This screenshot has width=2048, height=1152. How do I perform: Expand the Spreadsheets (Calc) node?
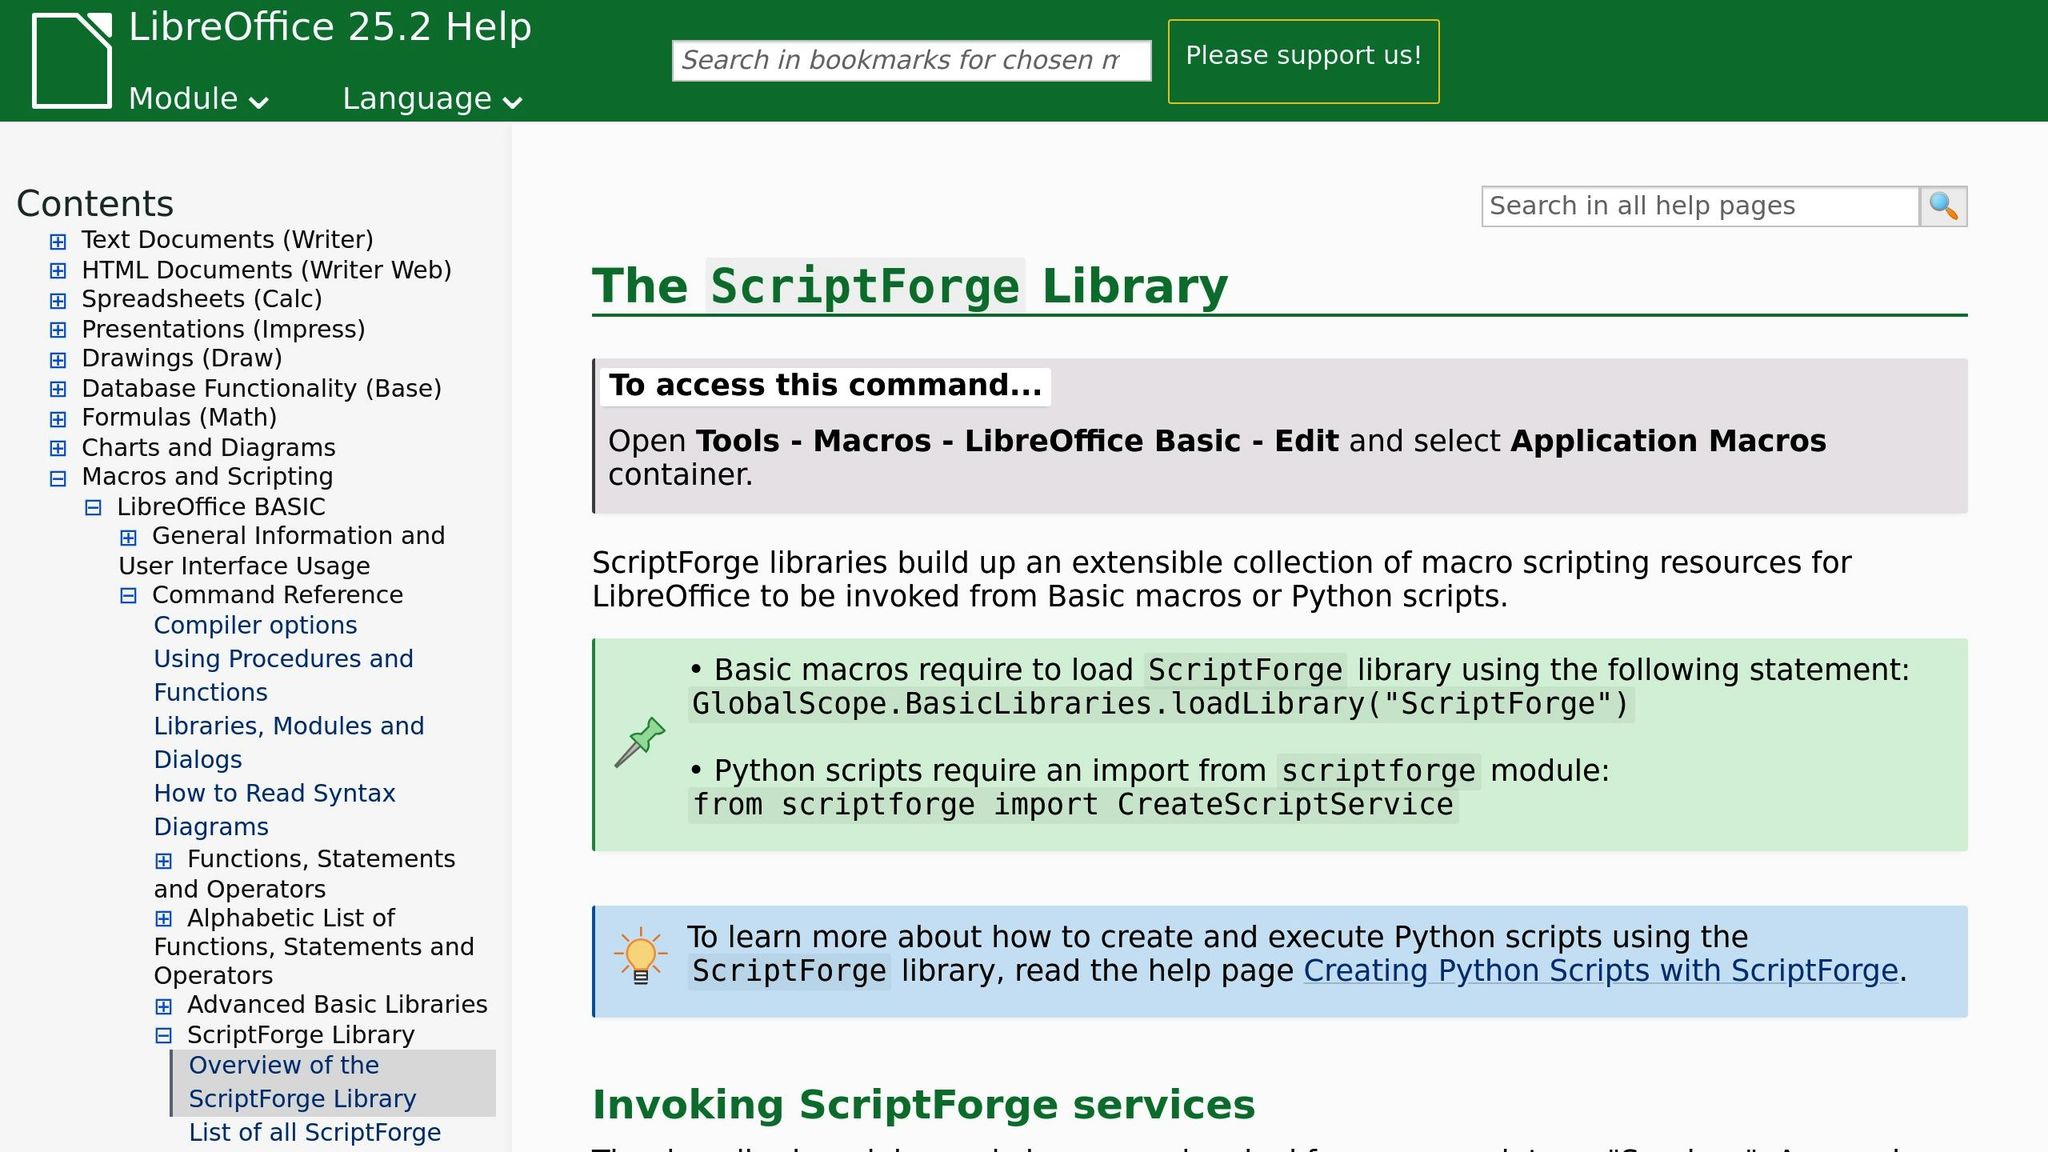58,300
